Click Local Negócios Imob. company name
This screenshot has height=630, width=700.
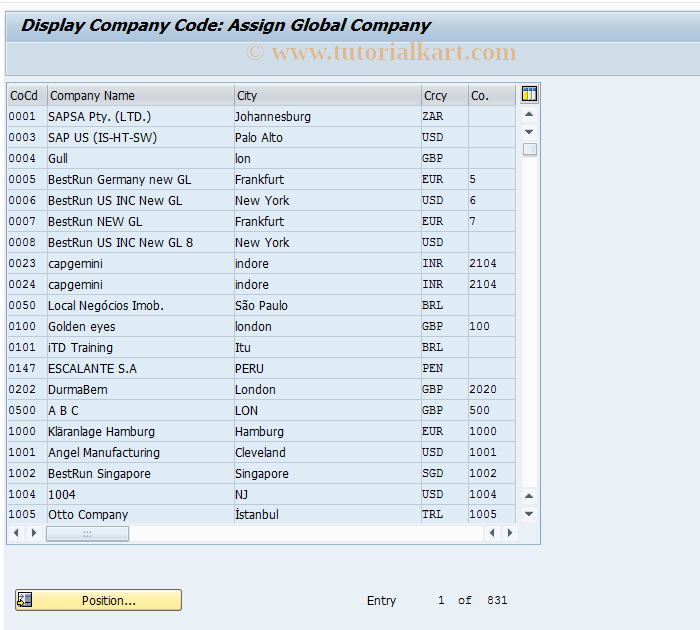point(141,305)
